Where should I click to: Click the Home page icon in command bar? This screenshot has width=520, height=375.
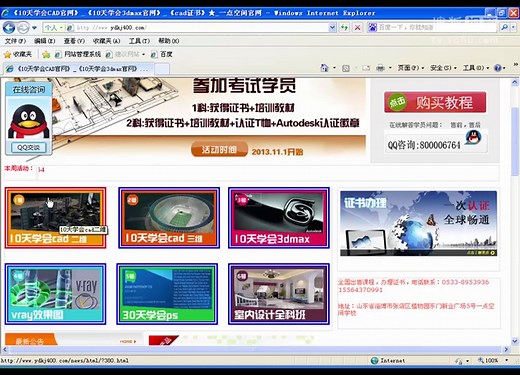point(324,68)
